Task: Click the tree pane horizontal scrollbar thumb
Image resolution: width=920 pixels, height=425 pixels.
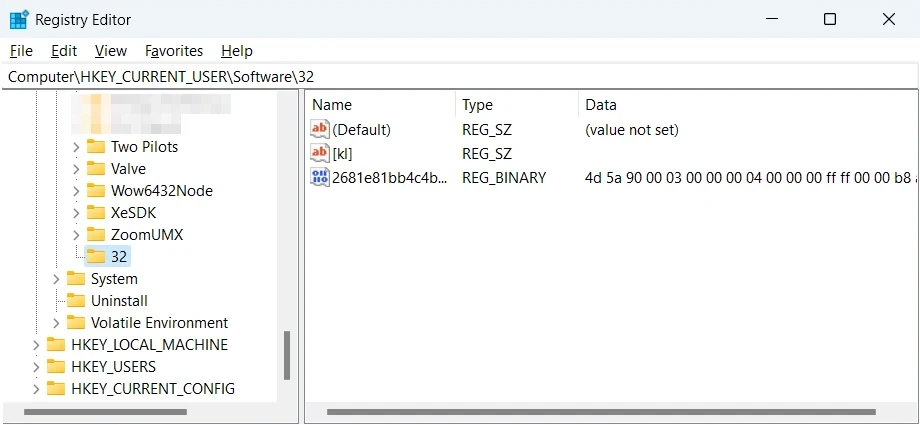Action: (105, 412)
